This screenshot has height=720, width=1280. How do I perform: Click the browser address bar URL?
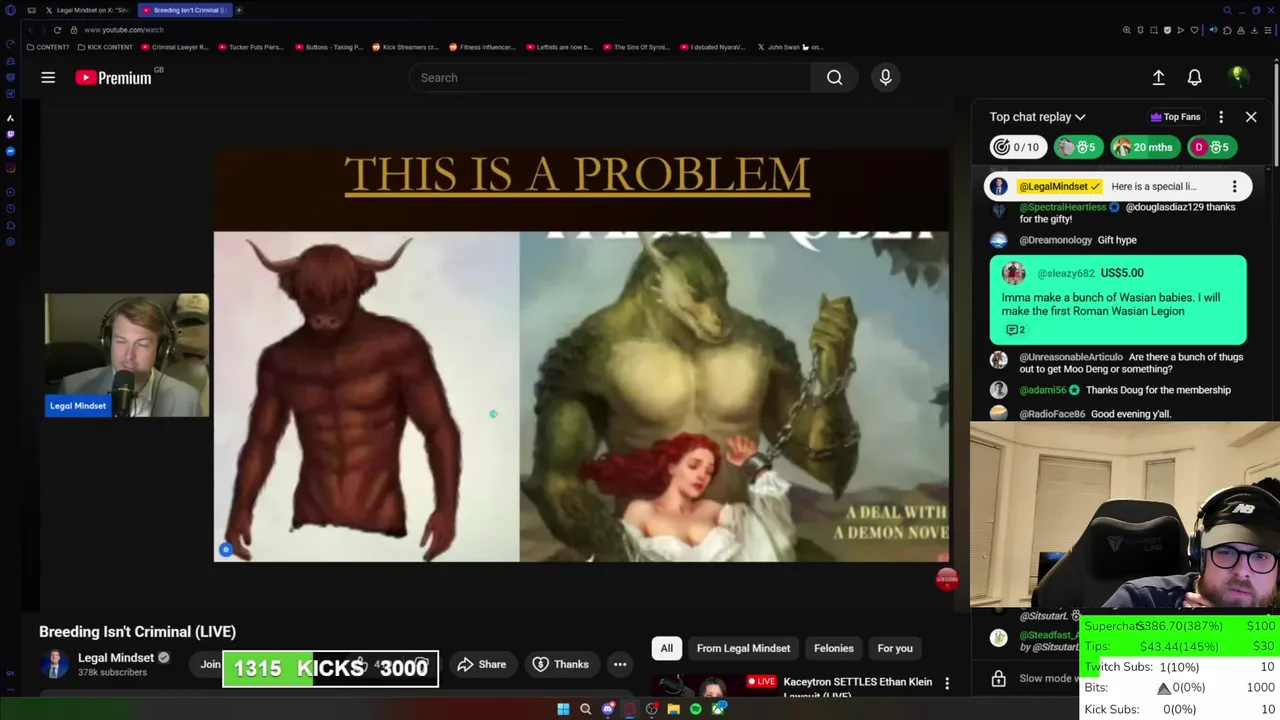click(124, 30)
